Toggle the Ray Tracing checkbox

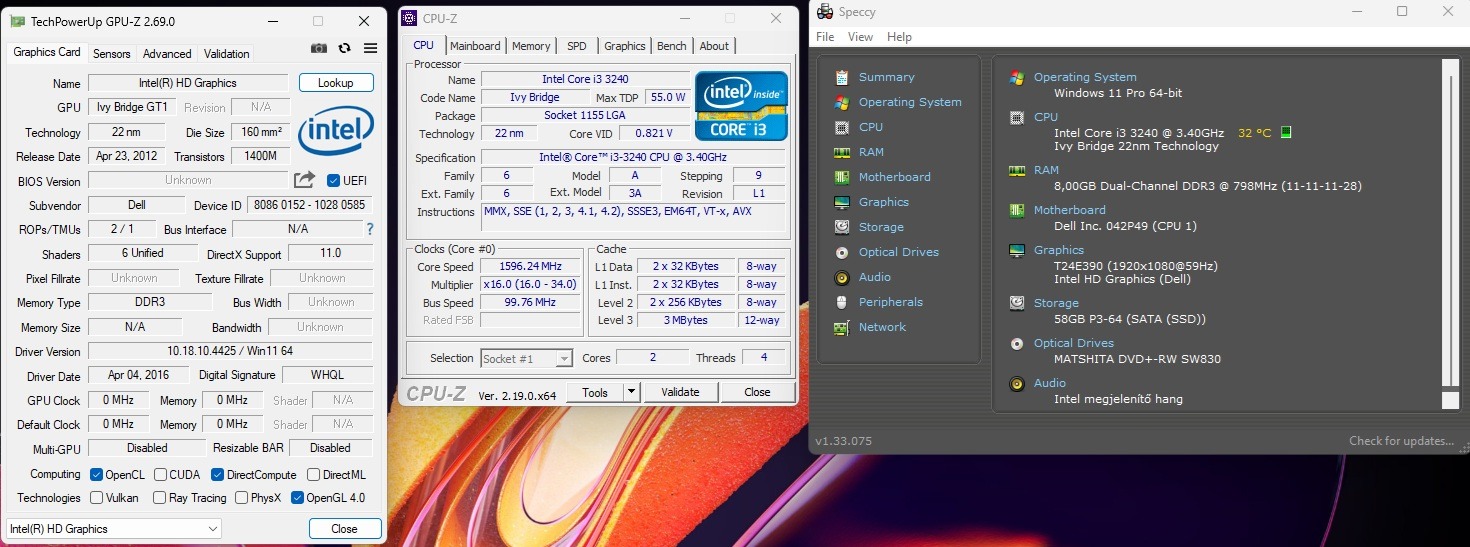pyautogui.click(x=160, y=498)
